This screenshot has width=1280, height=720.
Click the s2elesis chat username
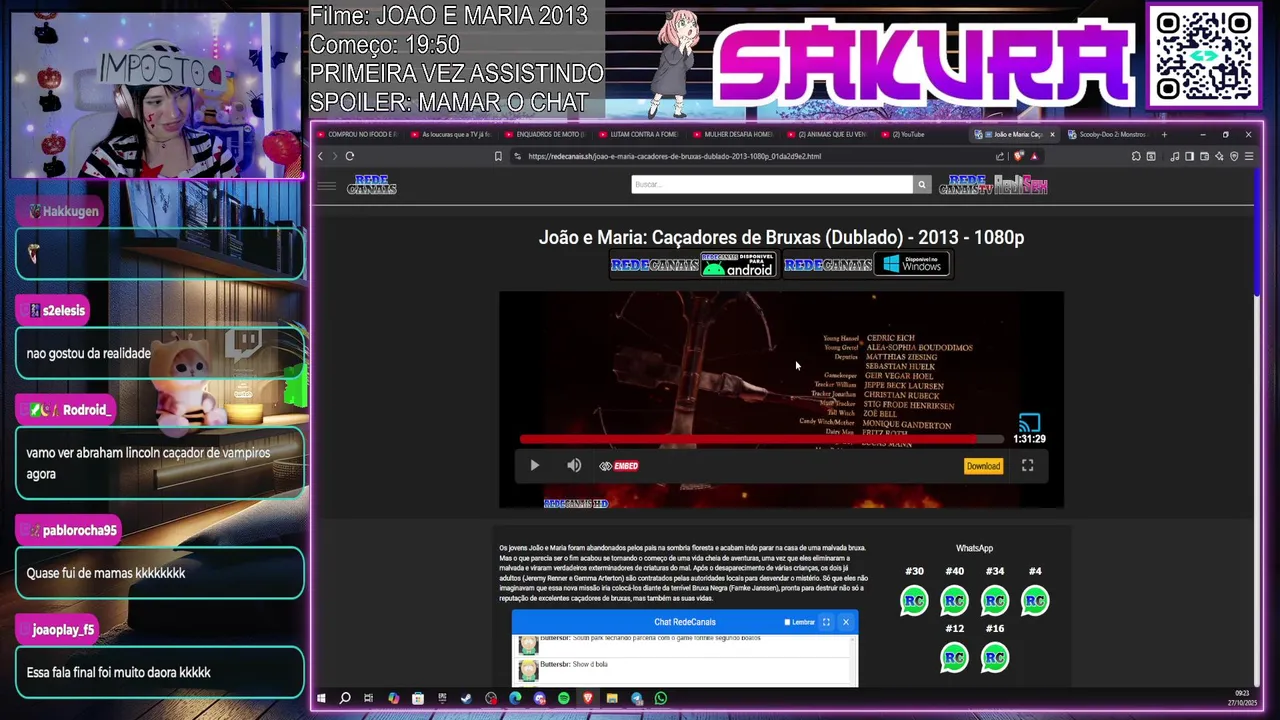pyautogui.click(x=64, y=311)
